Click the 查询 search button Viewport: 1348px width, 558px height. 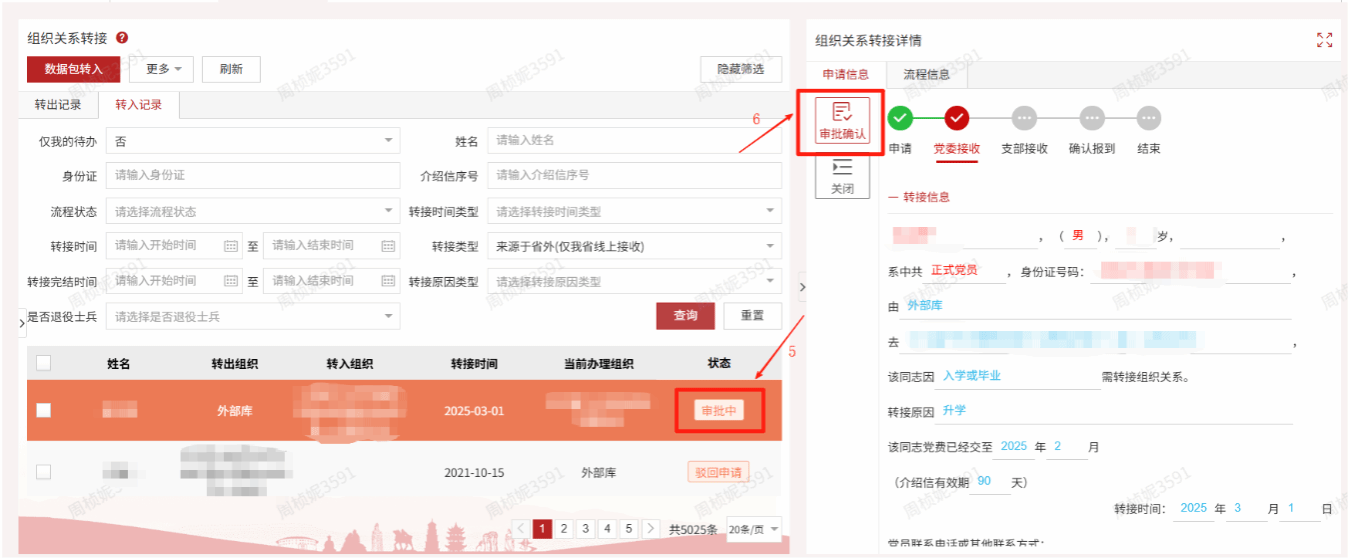click(x=685, y=315)
